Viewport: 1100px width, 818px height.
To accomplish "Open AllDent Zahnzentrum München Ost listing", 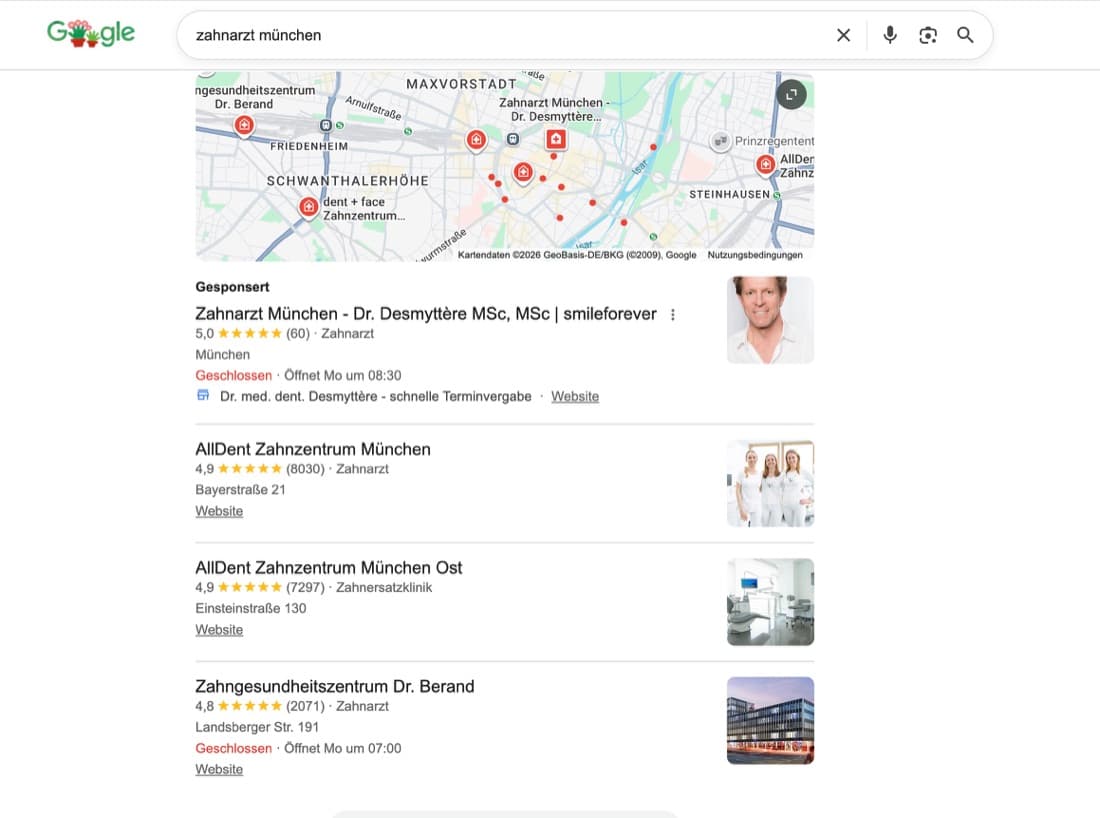I will click(x=329, y=568).
